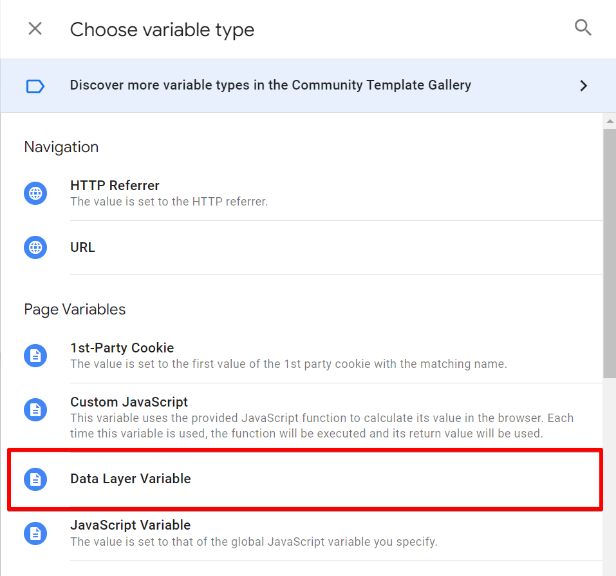Click the Community Template Gallery tag icon
This screenshot has width=616, height=576.
tap(35, 86)
